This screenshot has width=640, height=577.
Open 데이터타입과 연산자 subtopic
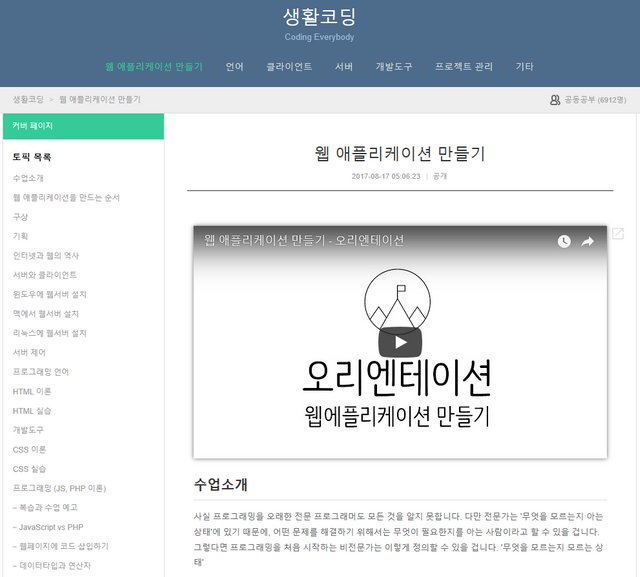point(52,566)
